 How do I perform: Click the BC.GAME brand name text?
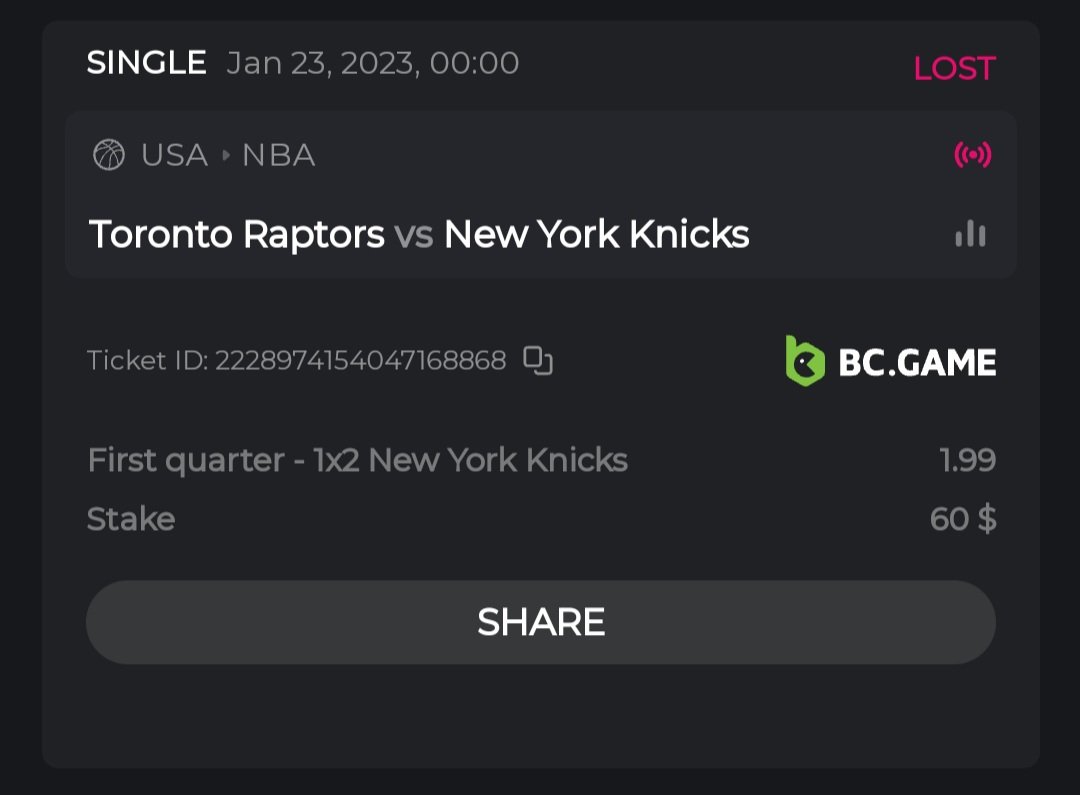coord(917,362)
